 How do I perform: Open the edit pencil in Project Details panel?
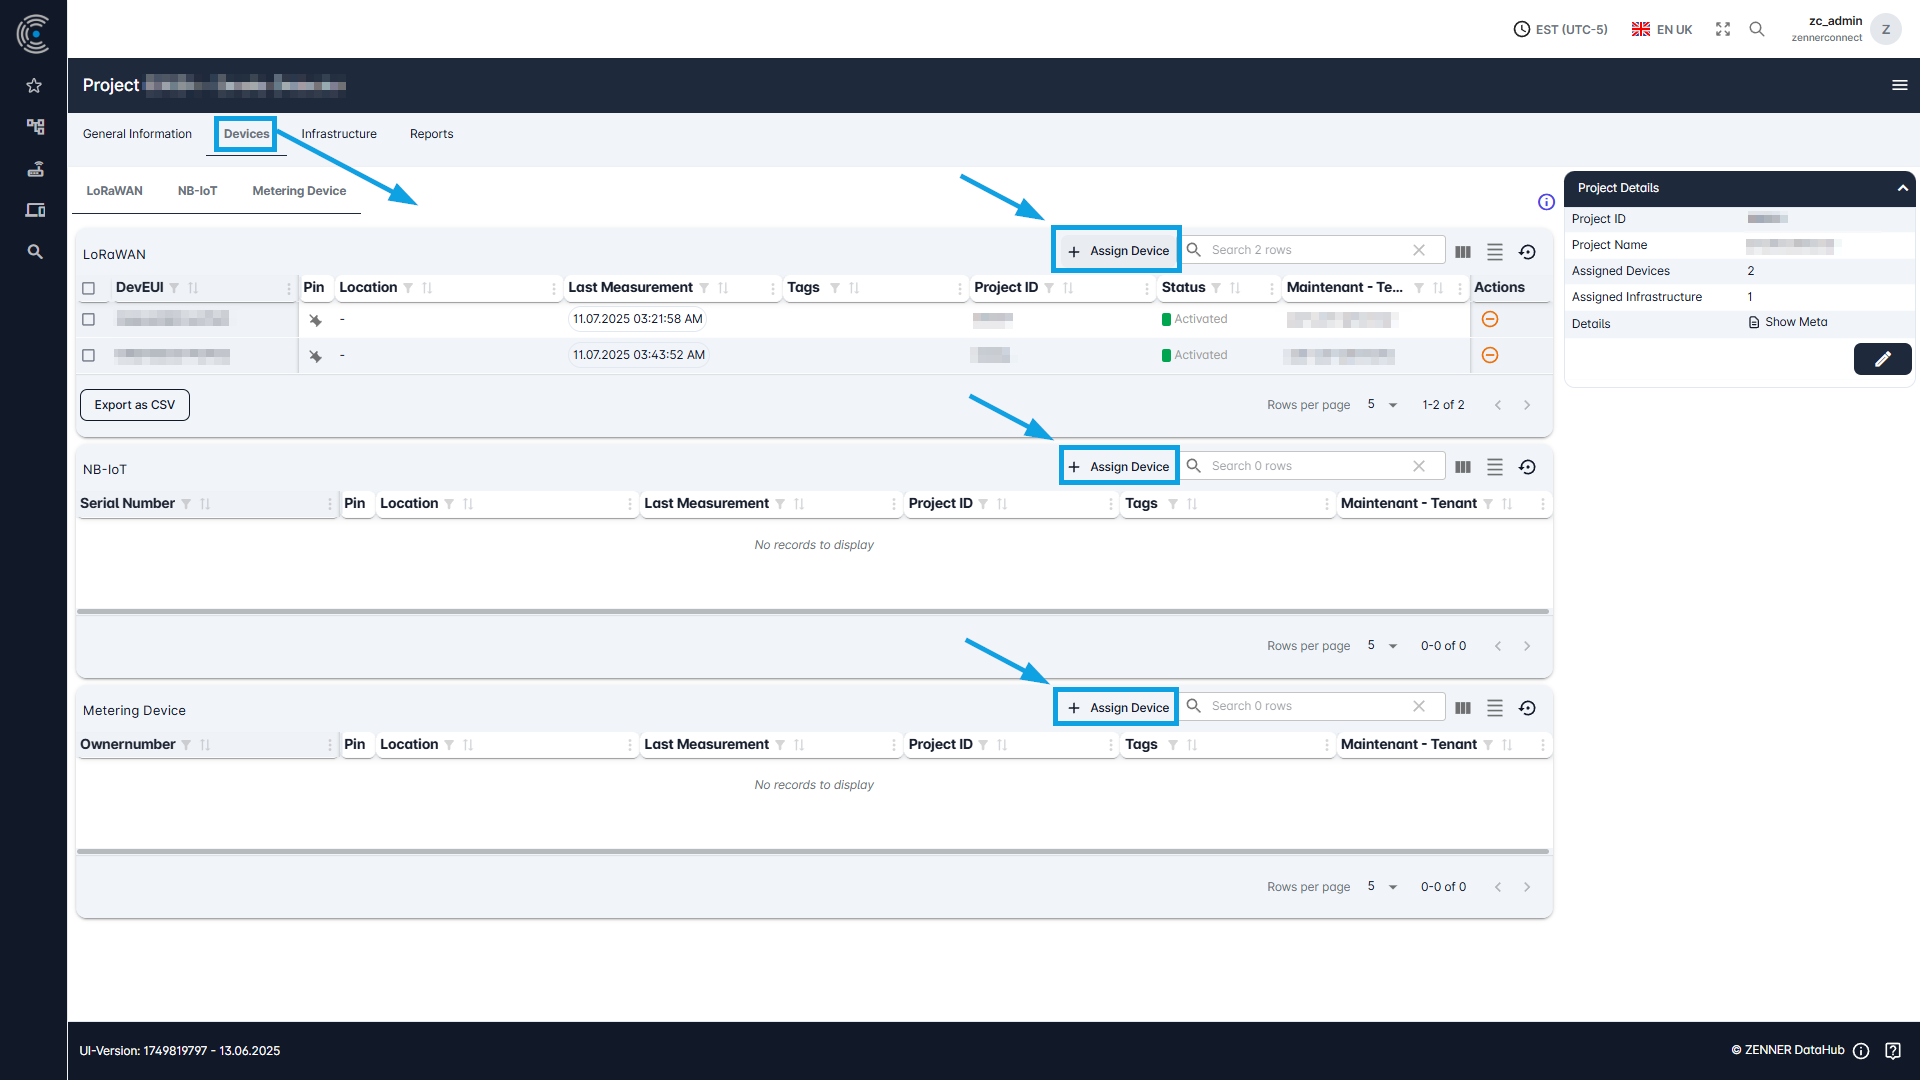point(1883,359)
